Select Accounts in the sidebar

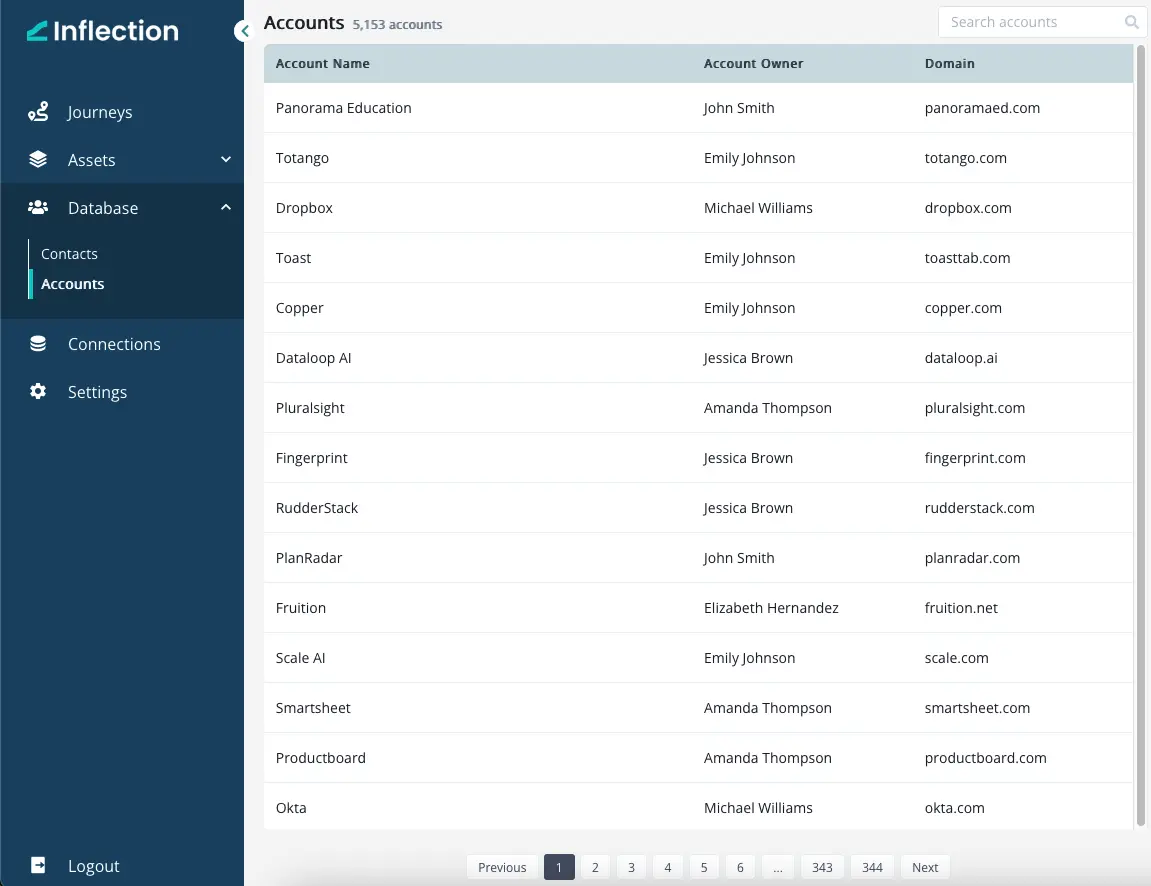coord(73,284)
